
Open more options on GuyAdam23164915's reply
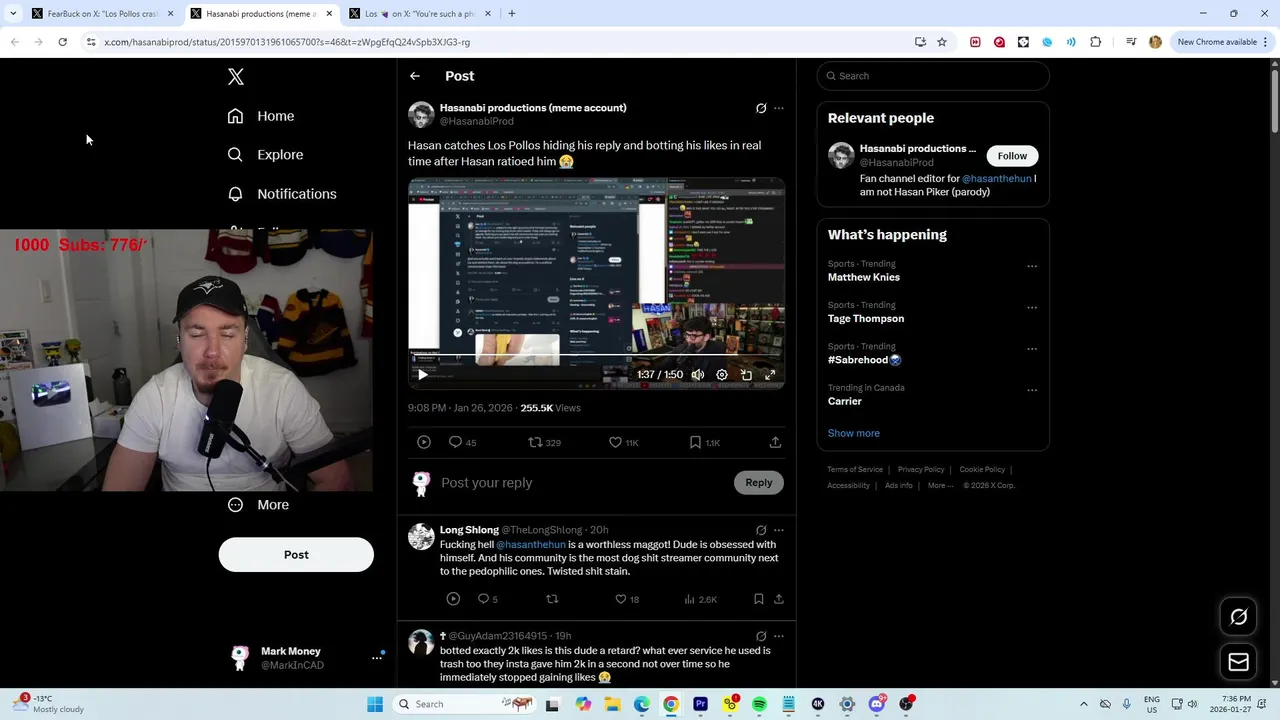tap(779, 636)
